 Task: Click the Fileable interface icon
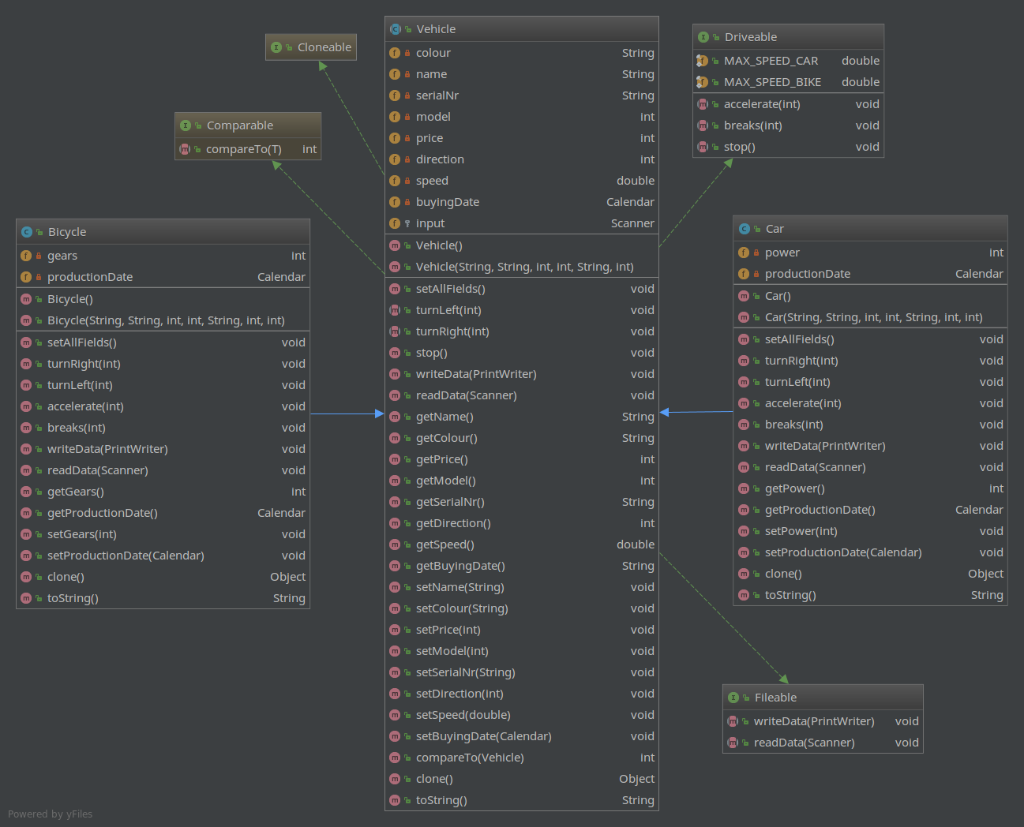tap(733, 698)
